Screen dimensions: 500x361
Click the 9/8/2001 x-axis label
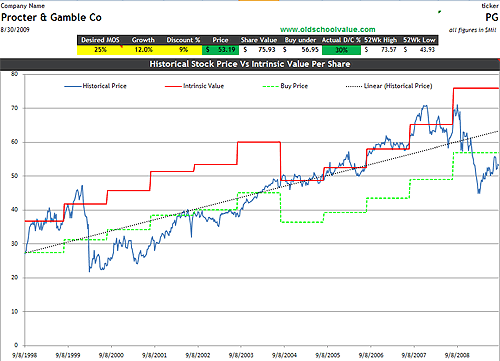pos(154,355)
